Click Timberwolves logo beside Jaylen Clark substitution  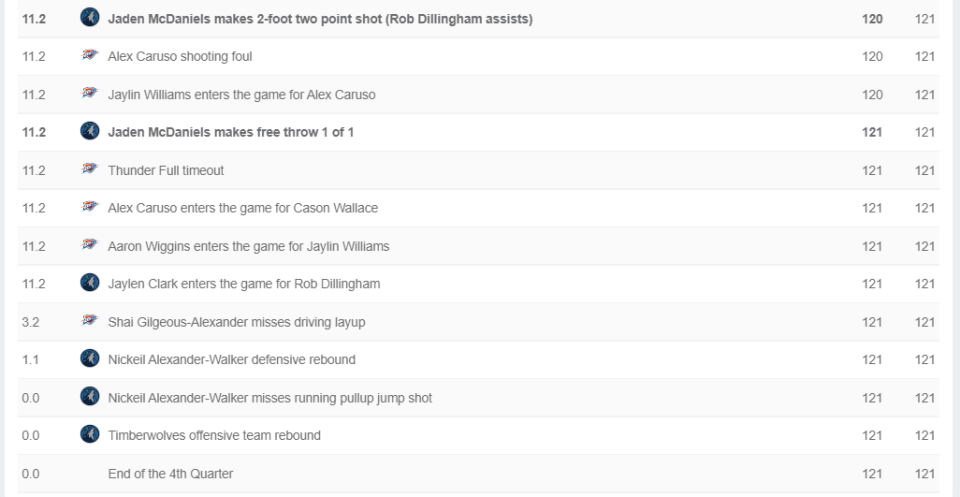click(x=90, y=283)
